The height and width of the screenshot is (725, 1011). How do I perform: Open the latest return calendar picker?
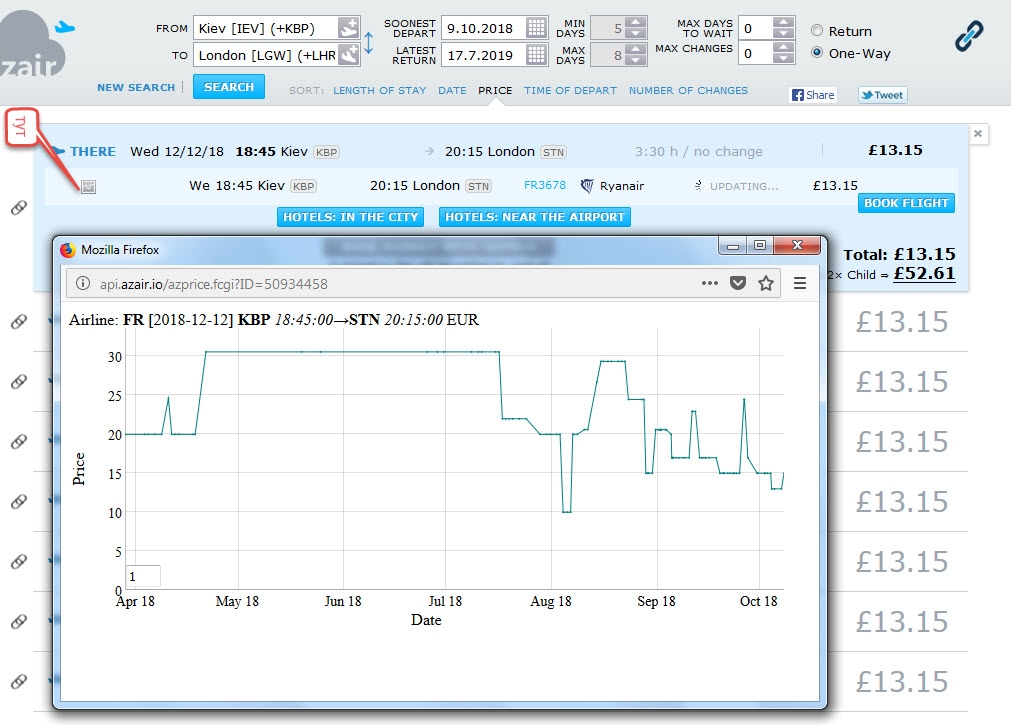537,54
